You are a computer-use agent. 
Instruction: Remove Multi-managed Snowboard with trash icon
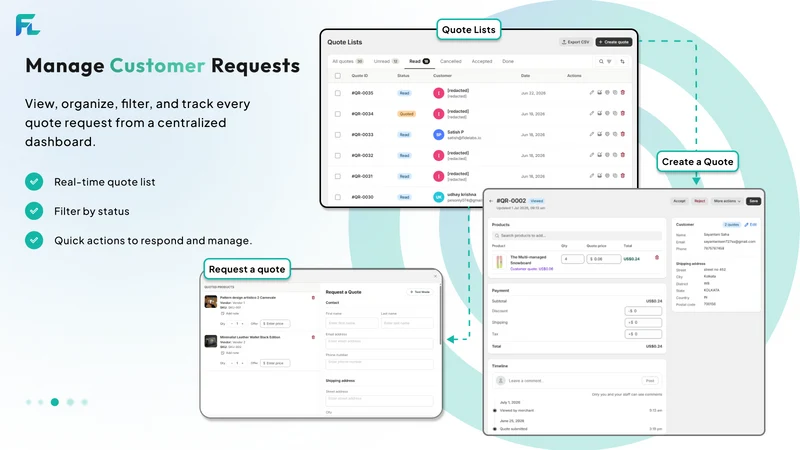pyautogui.click(x=657, y=258)
